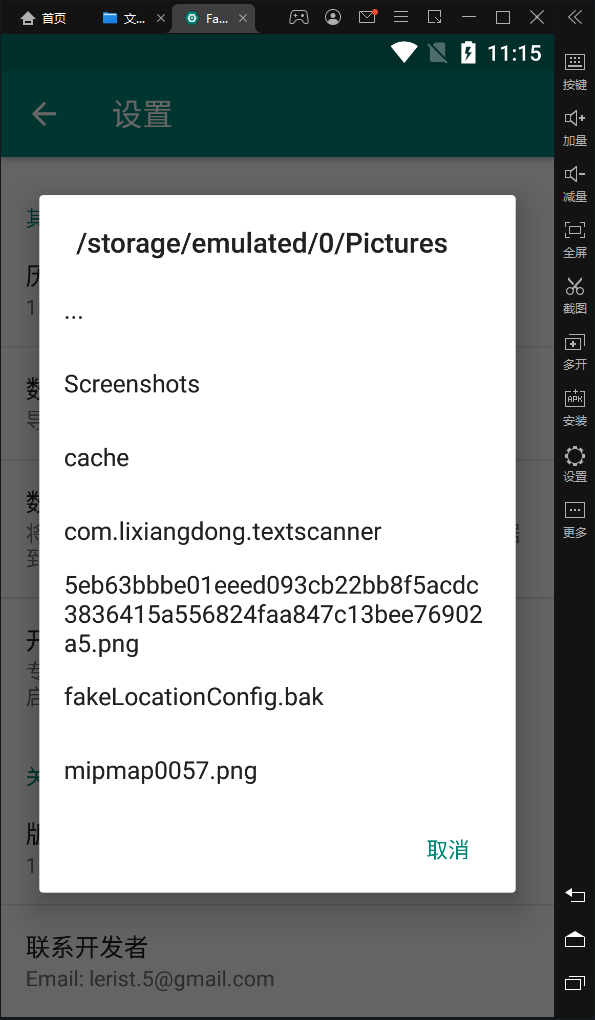This screenshot has width=595, height=1020.
Task: Enter fullscreen using the 全屏 icon
Action: coord(574,240)
